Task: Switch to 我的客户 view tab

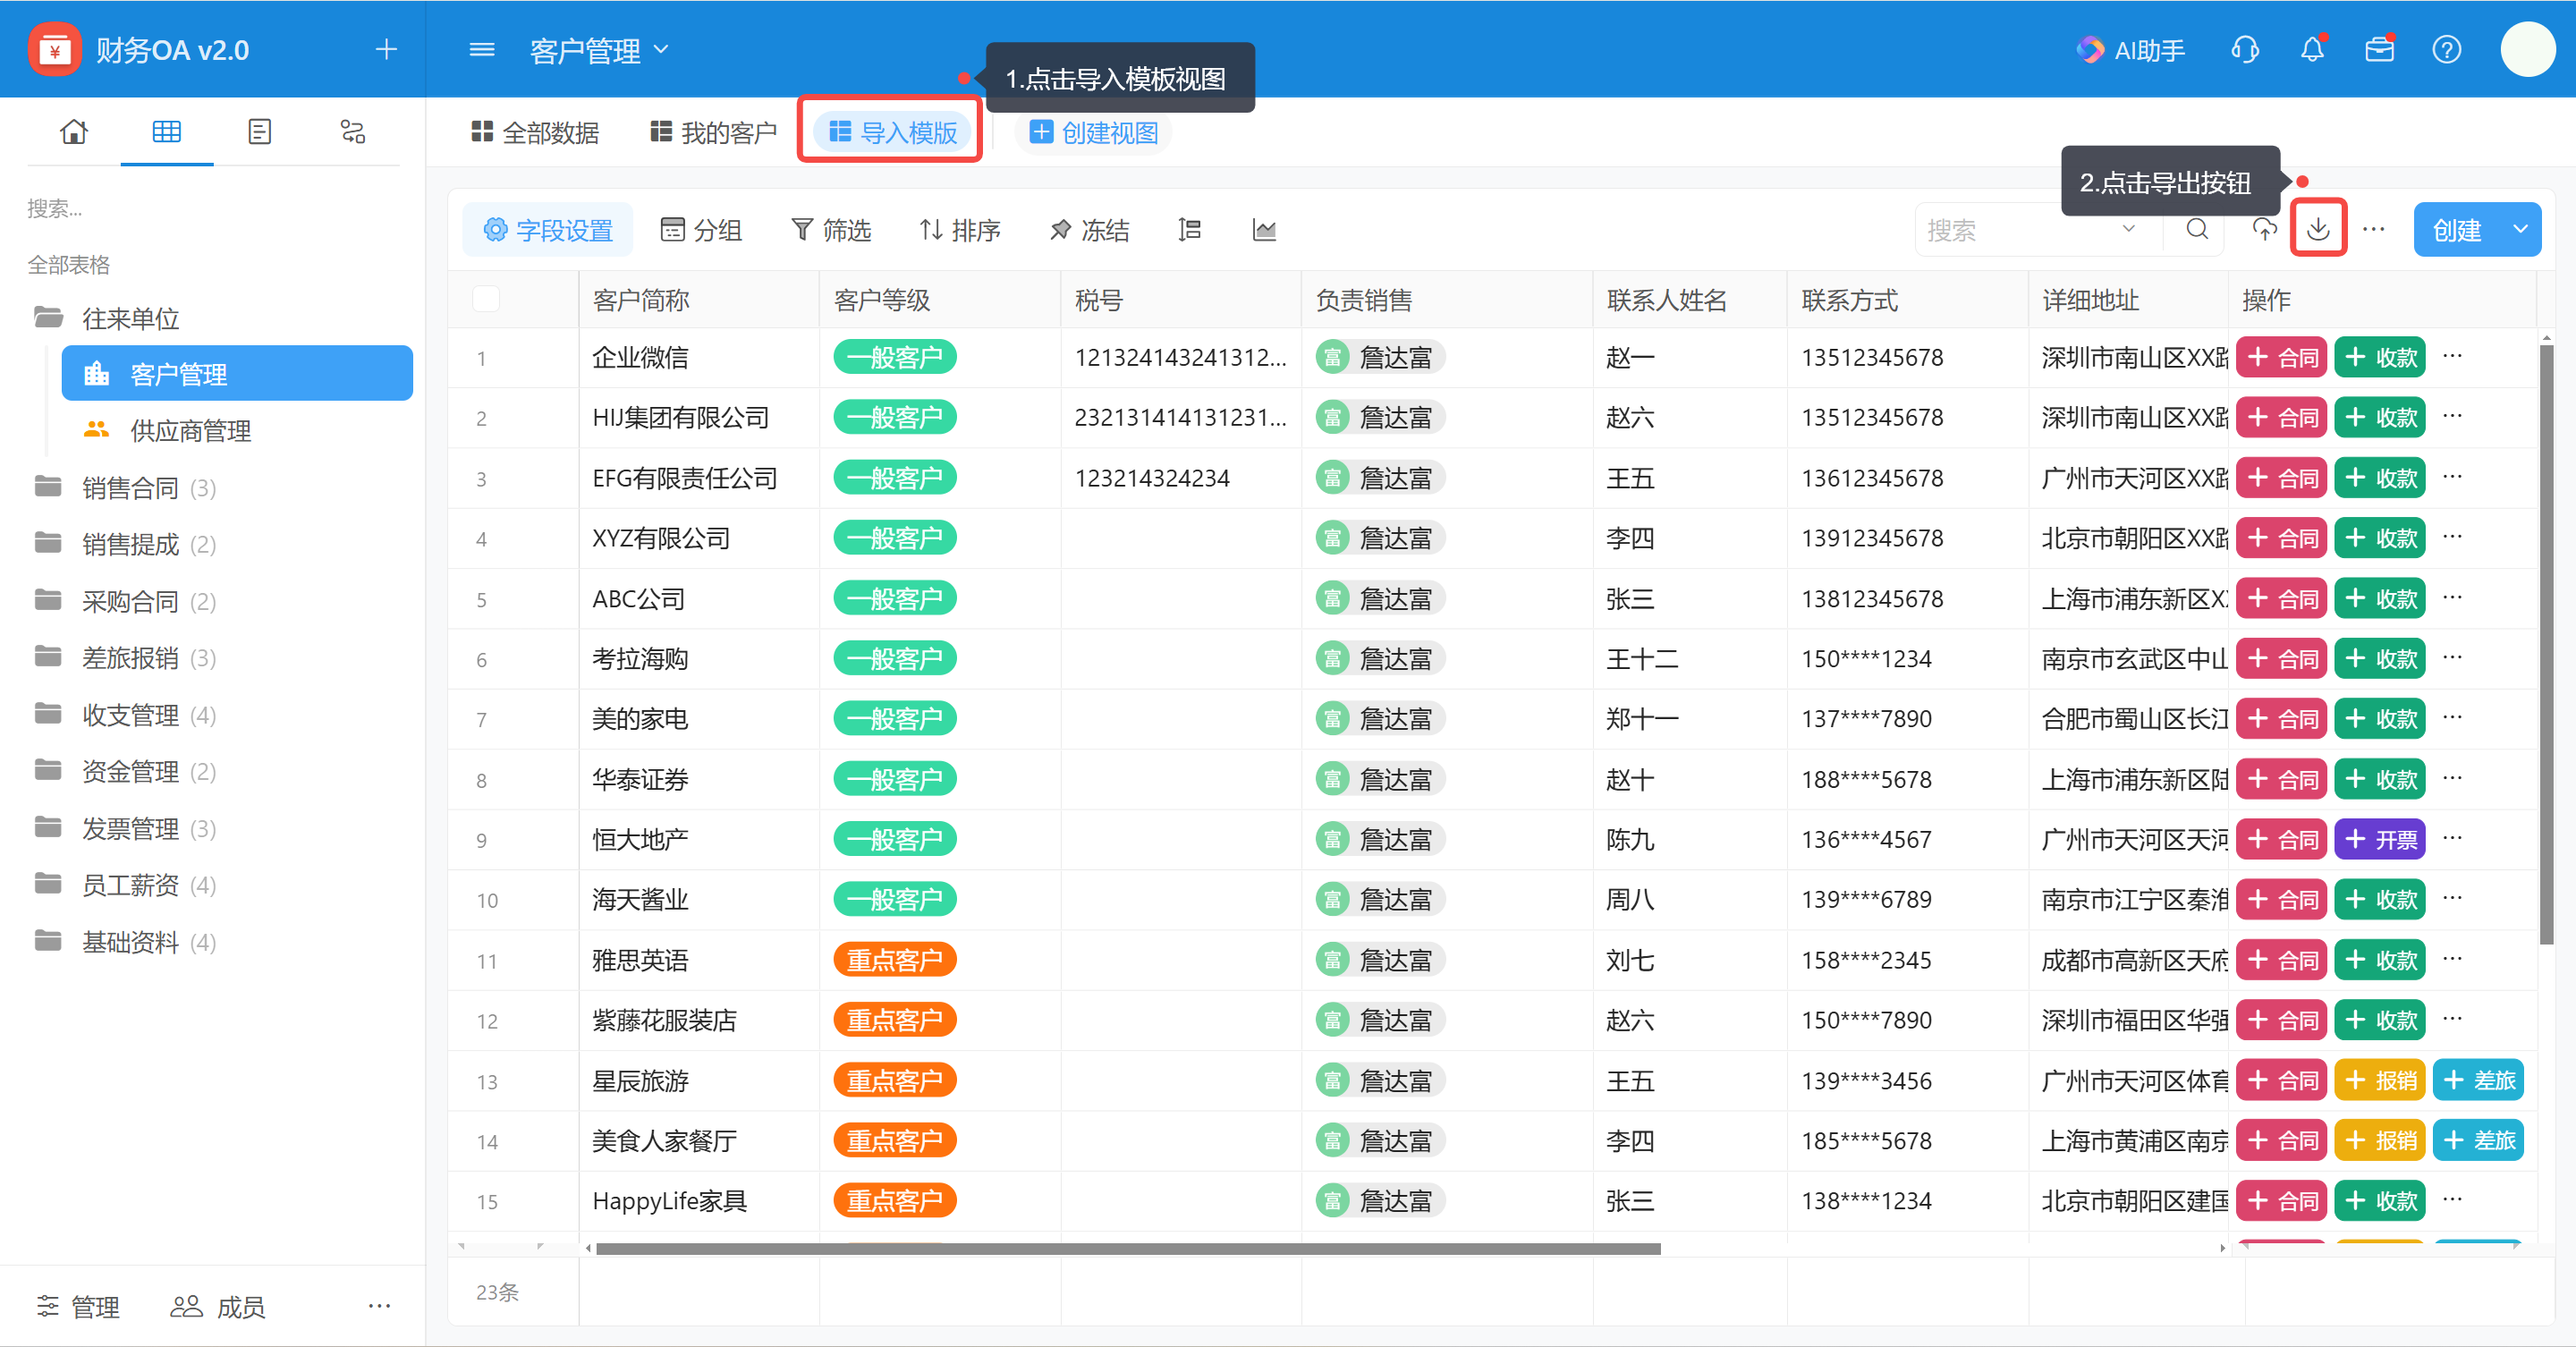Action: click(x=713, y=132)
